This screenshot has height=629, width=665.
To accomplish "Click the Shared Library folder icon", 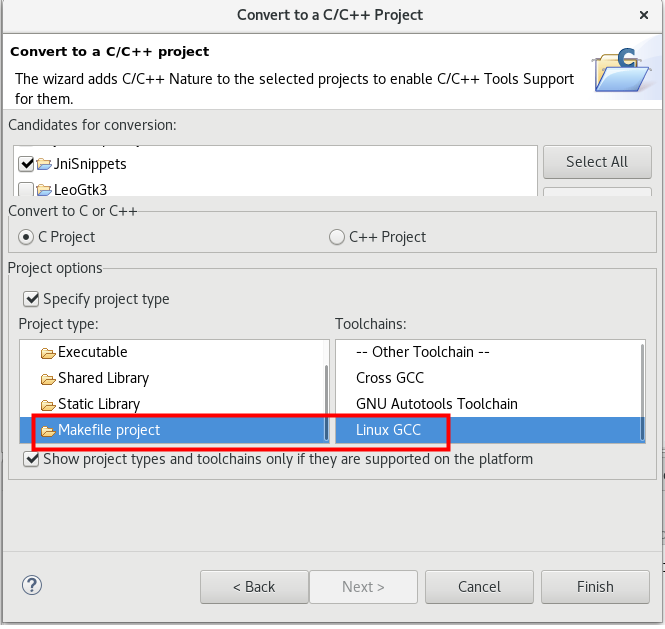I will (x=47, y=379).
